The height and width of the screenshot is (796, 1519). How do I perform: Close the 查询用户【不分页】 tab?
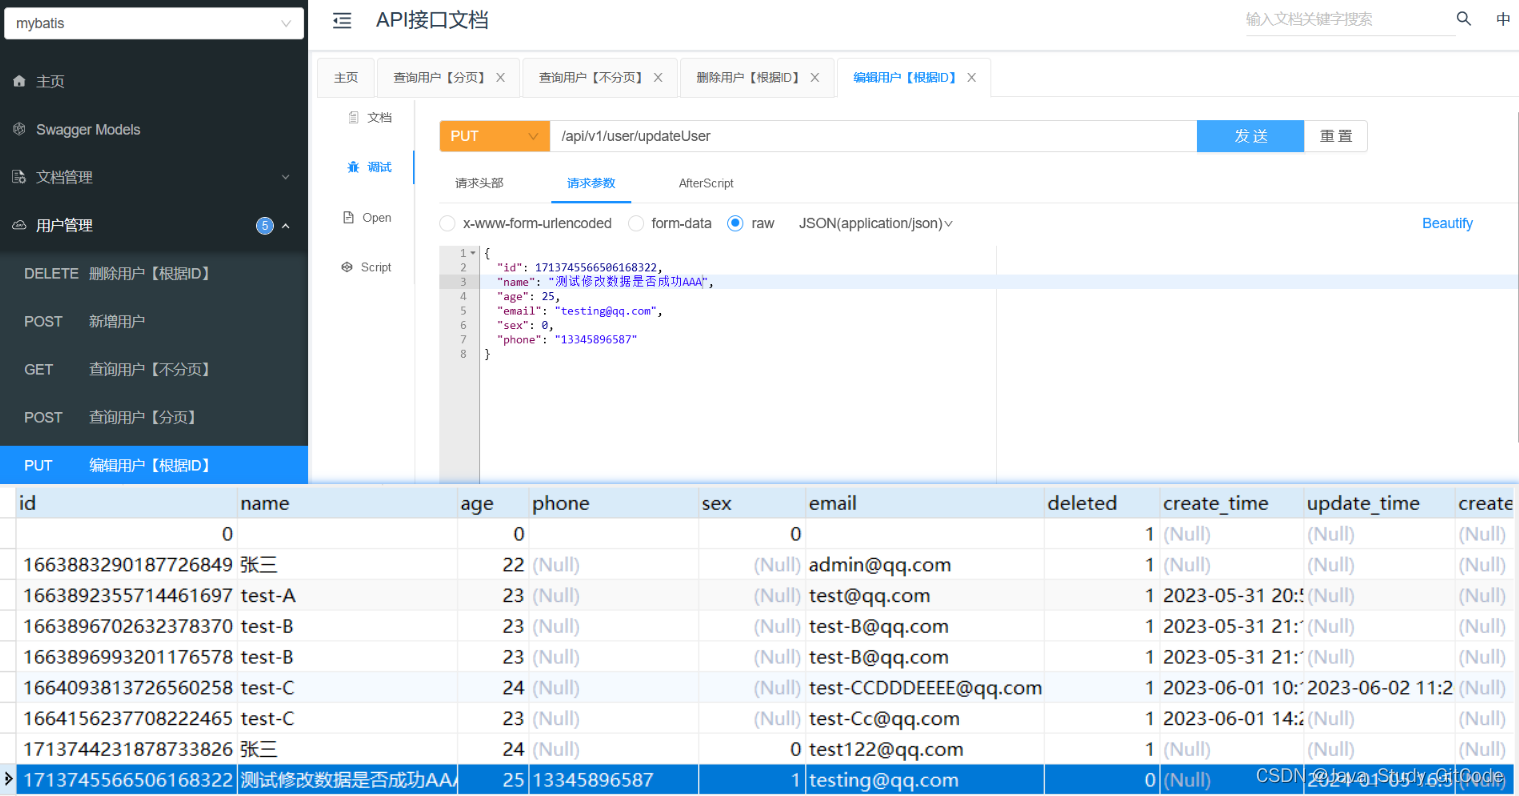[x=658, y=77]
